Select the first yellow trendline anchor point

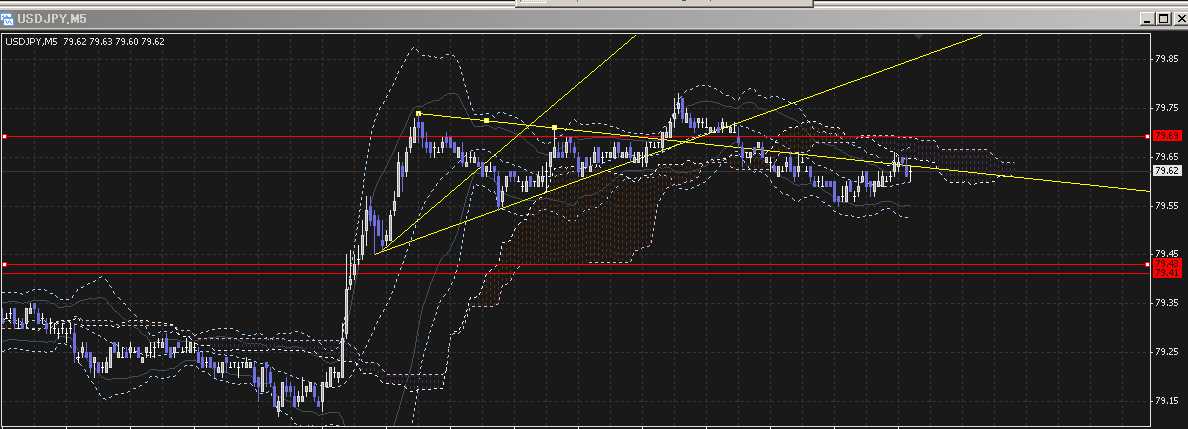click(x=418, y=114)
